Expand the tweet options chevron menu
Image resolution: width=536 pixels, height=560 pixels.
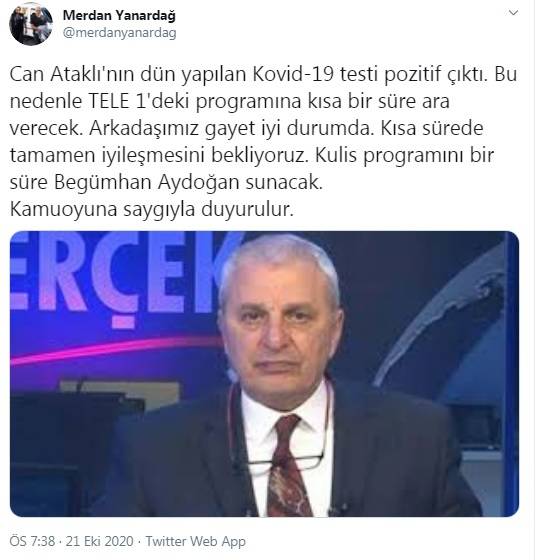(513, 13)
